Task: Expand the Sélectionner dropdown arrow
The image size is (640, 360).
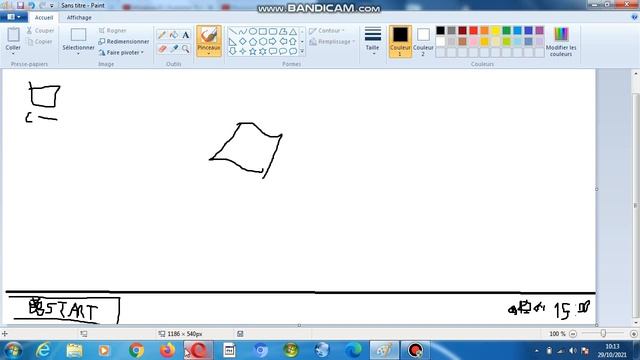Action: click(78, 53)
